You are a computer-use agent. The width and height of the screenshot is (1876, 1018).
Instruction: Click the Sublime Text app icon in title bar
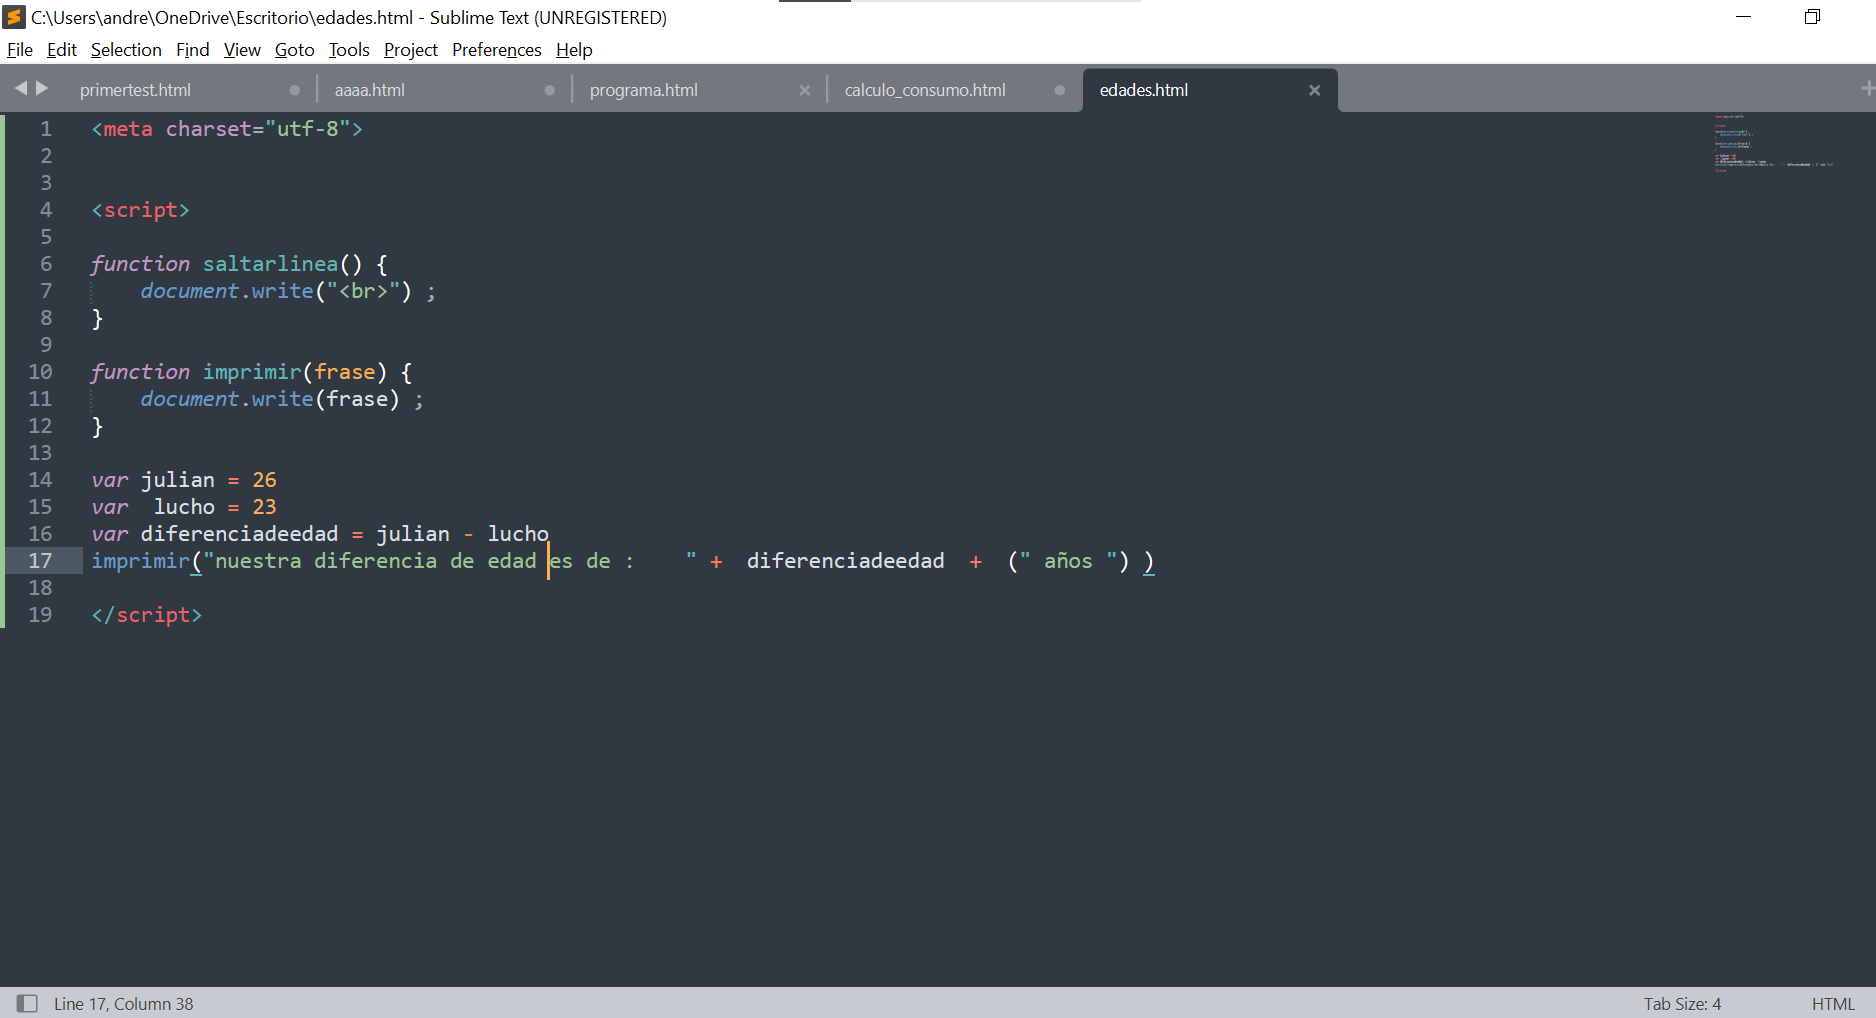[14, 17]
